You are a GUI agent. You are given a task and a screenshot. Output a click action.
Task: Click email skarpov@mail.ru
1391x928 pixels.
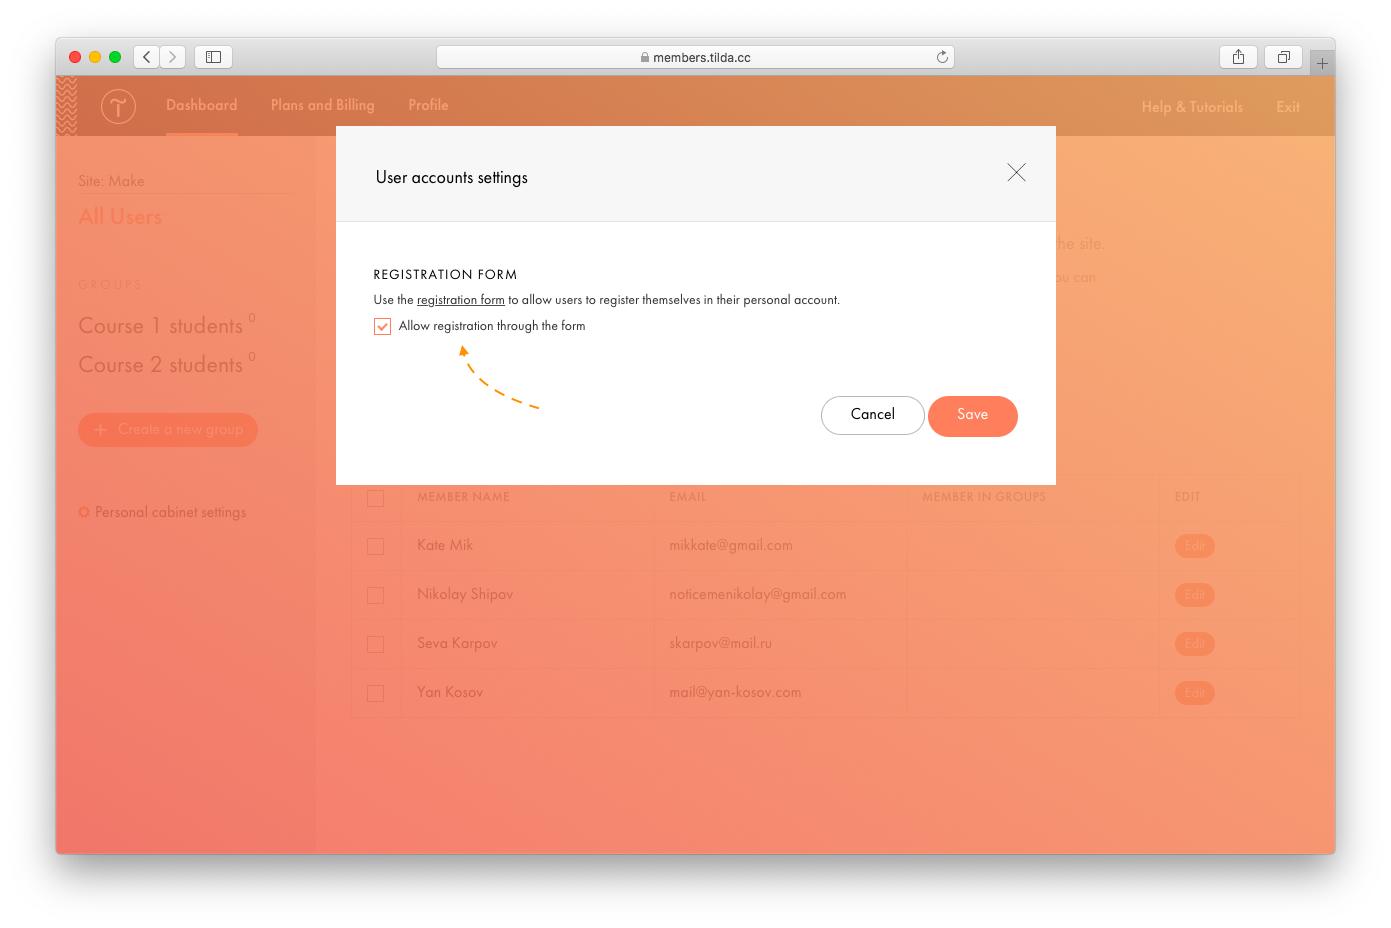click(x=721, y=643)
